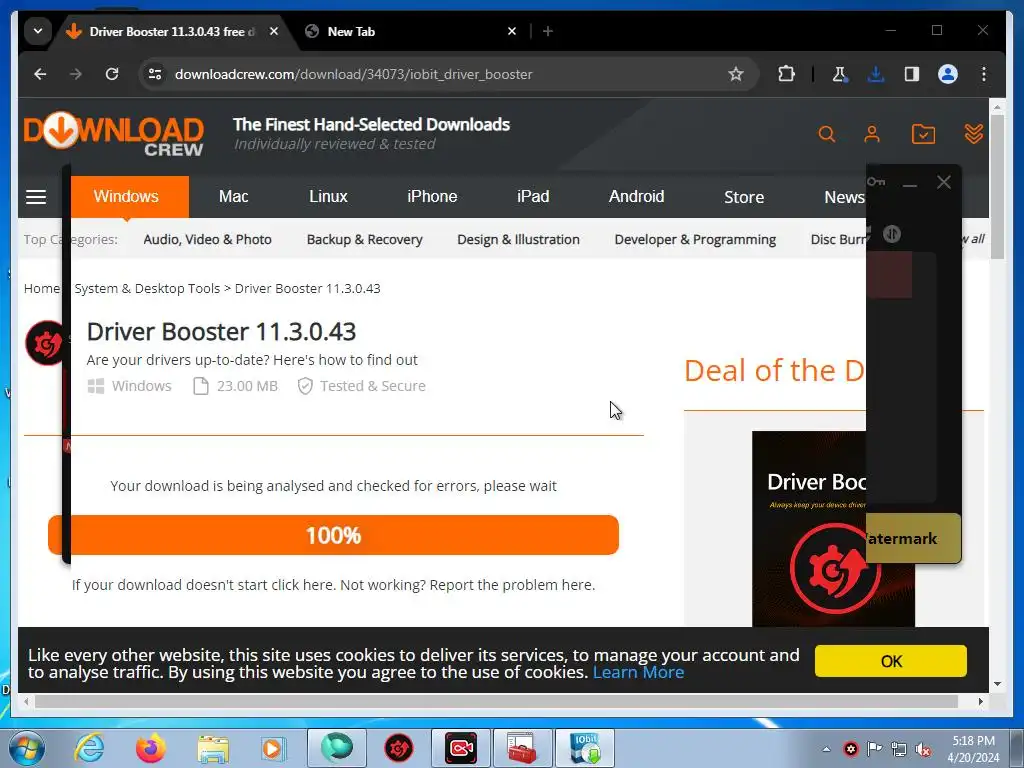Open Chrome Labs flask icon

[840, 74]
